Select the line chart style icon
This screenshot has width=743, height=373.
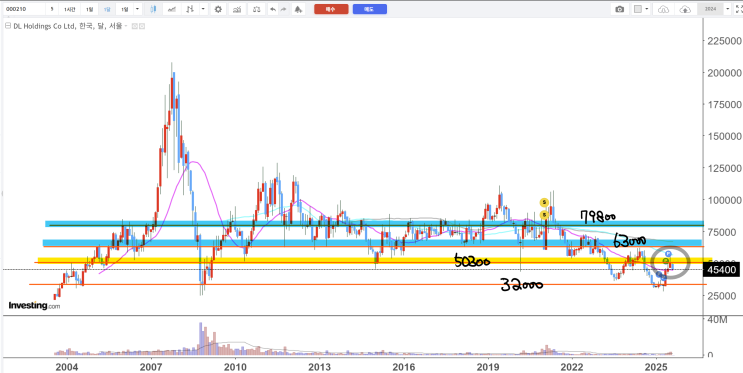coord(172,9)
